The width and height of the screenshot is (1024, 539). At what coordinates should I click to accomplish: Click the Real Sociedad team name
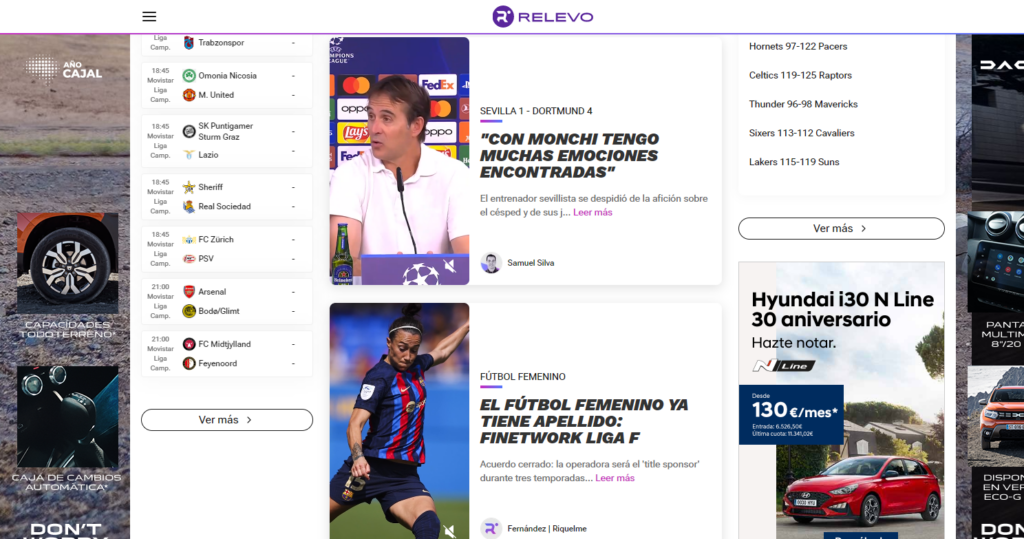[225, 206]
